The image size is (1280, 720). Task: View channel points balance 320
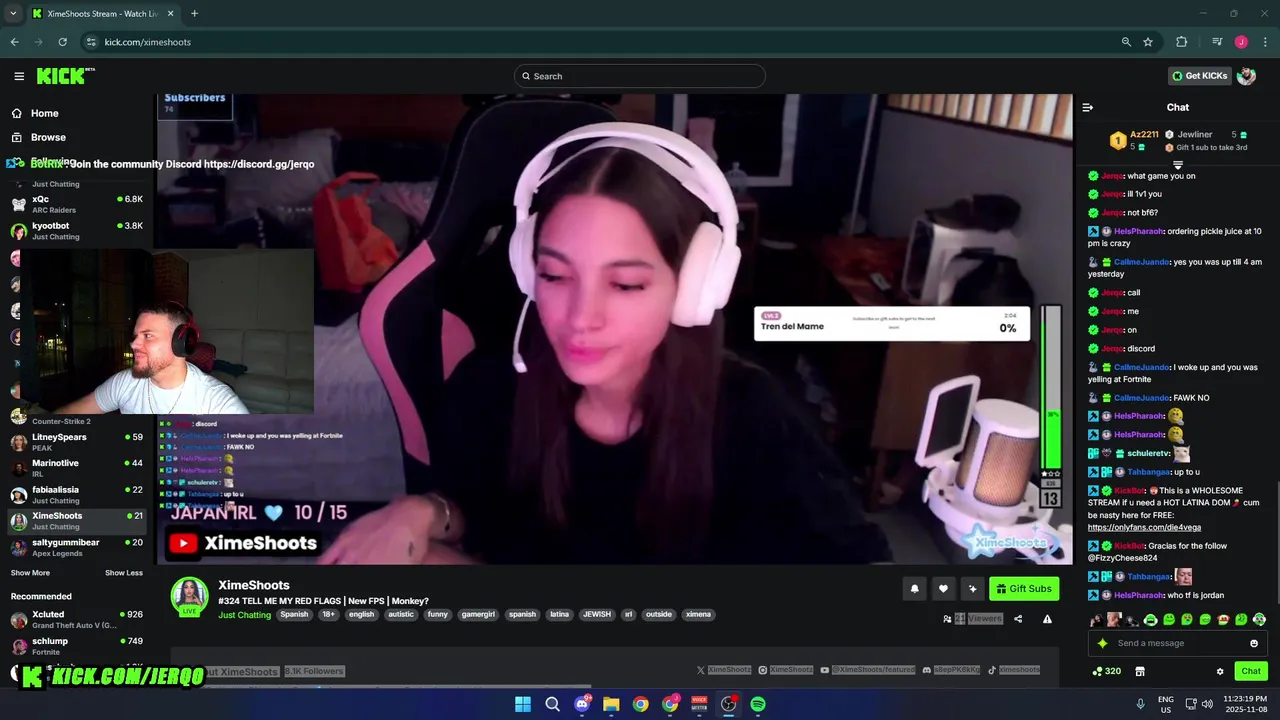click(x=1107, y=671)
